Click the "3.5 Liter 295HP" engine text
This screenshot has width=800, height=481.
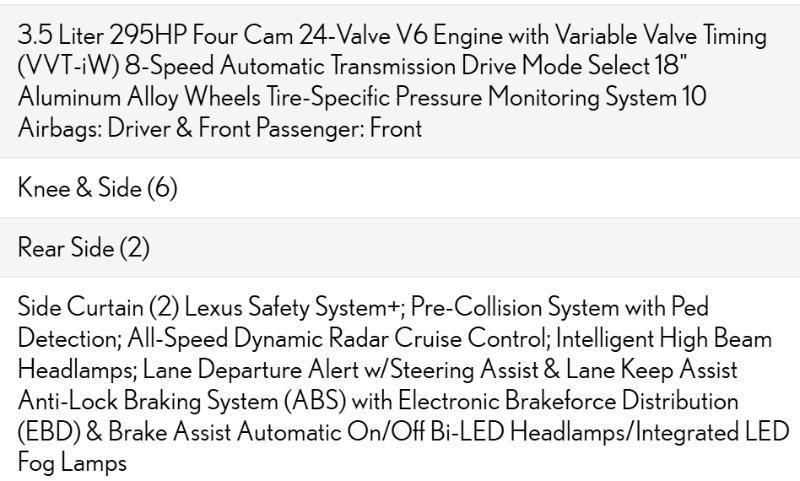pos(96,35)
